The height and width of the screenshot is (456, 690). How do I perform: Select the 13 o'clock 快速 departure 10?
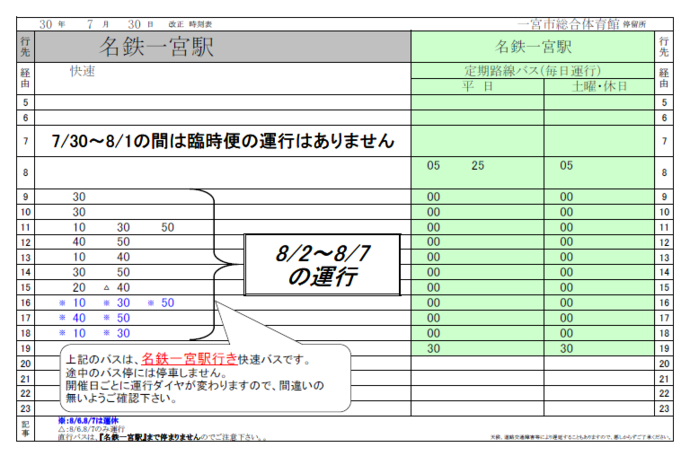(79, 257)
